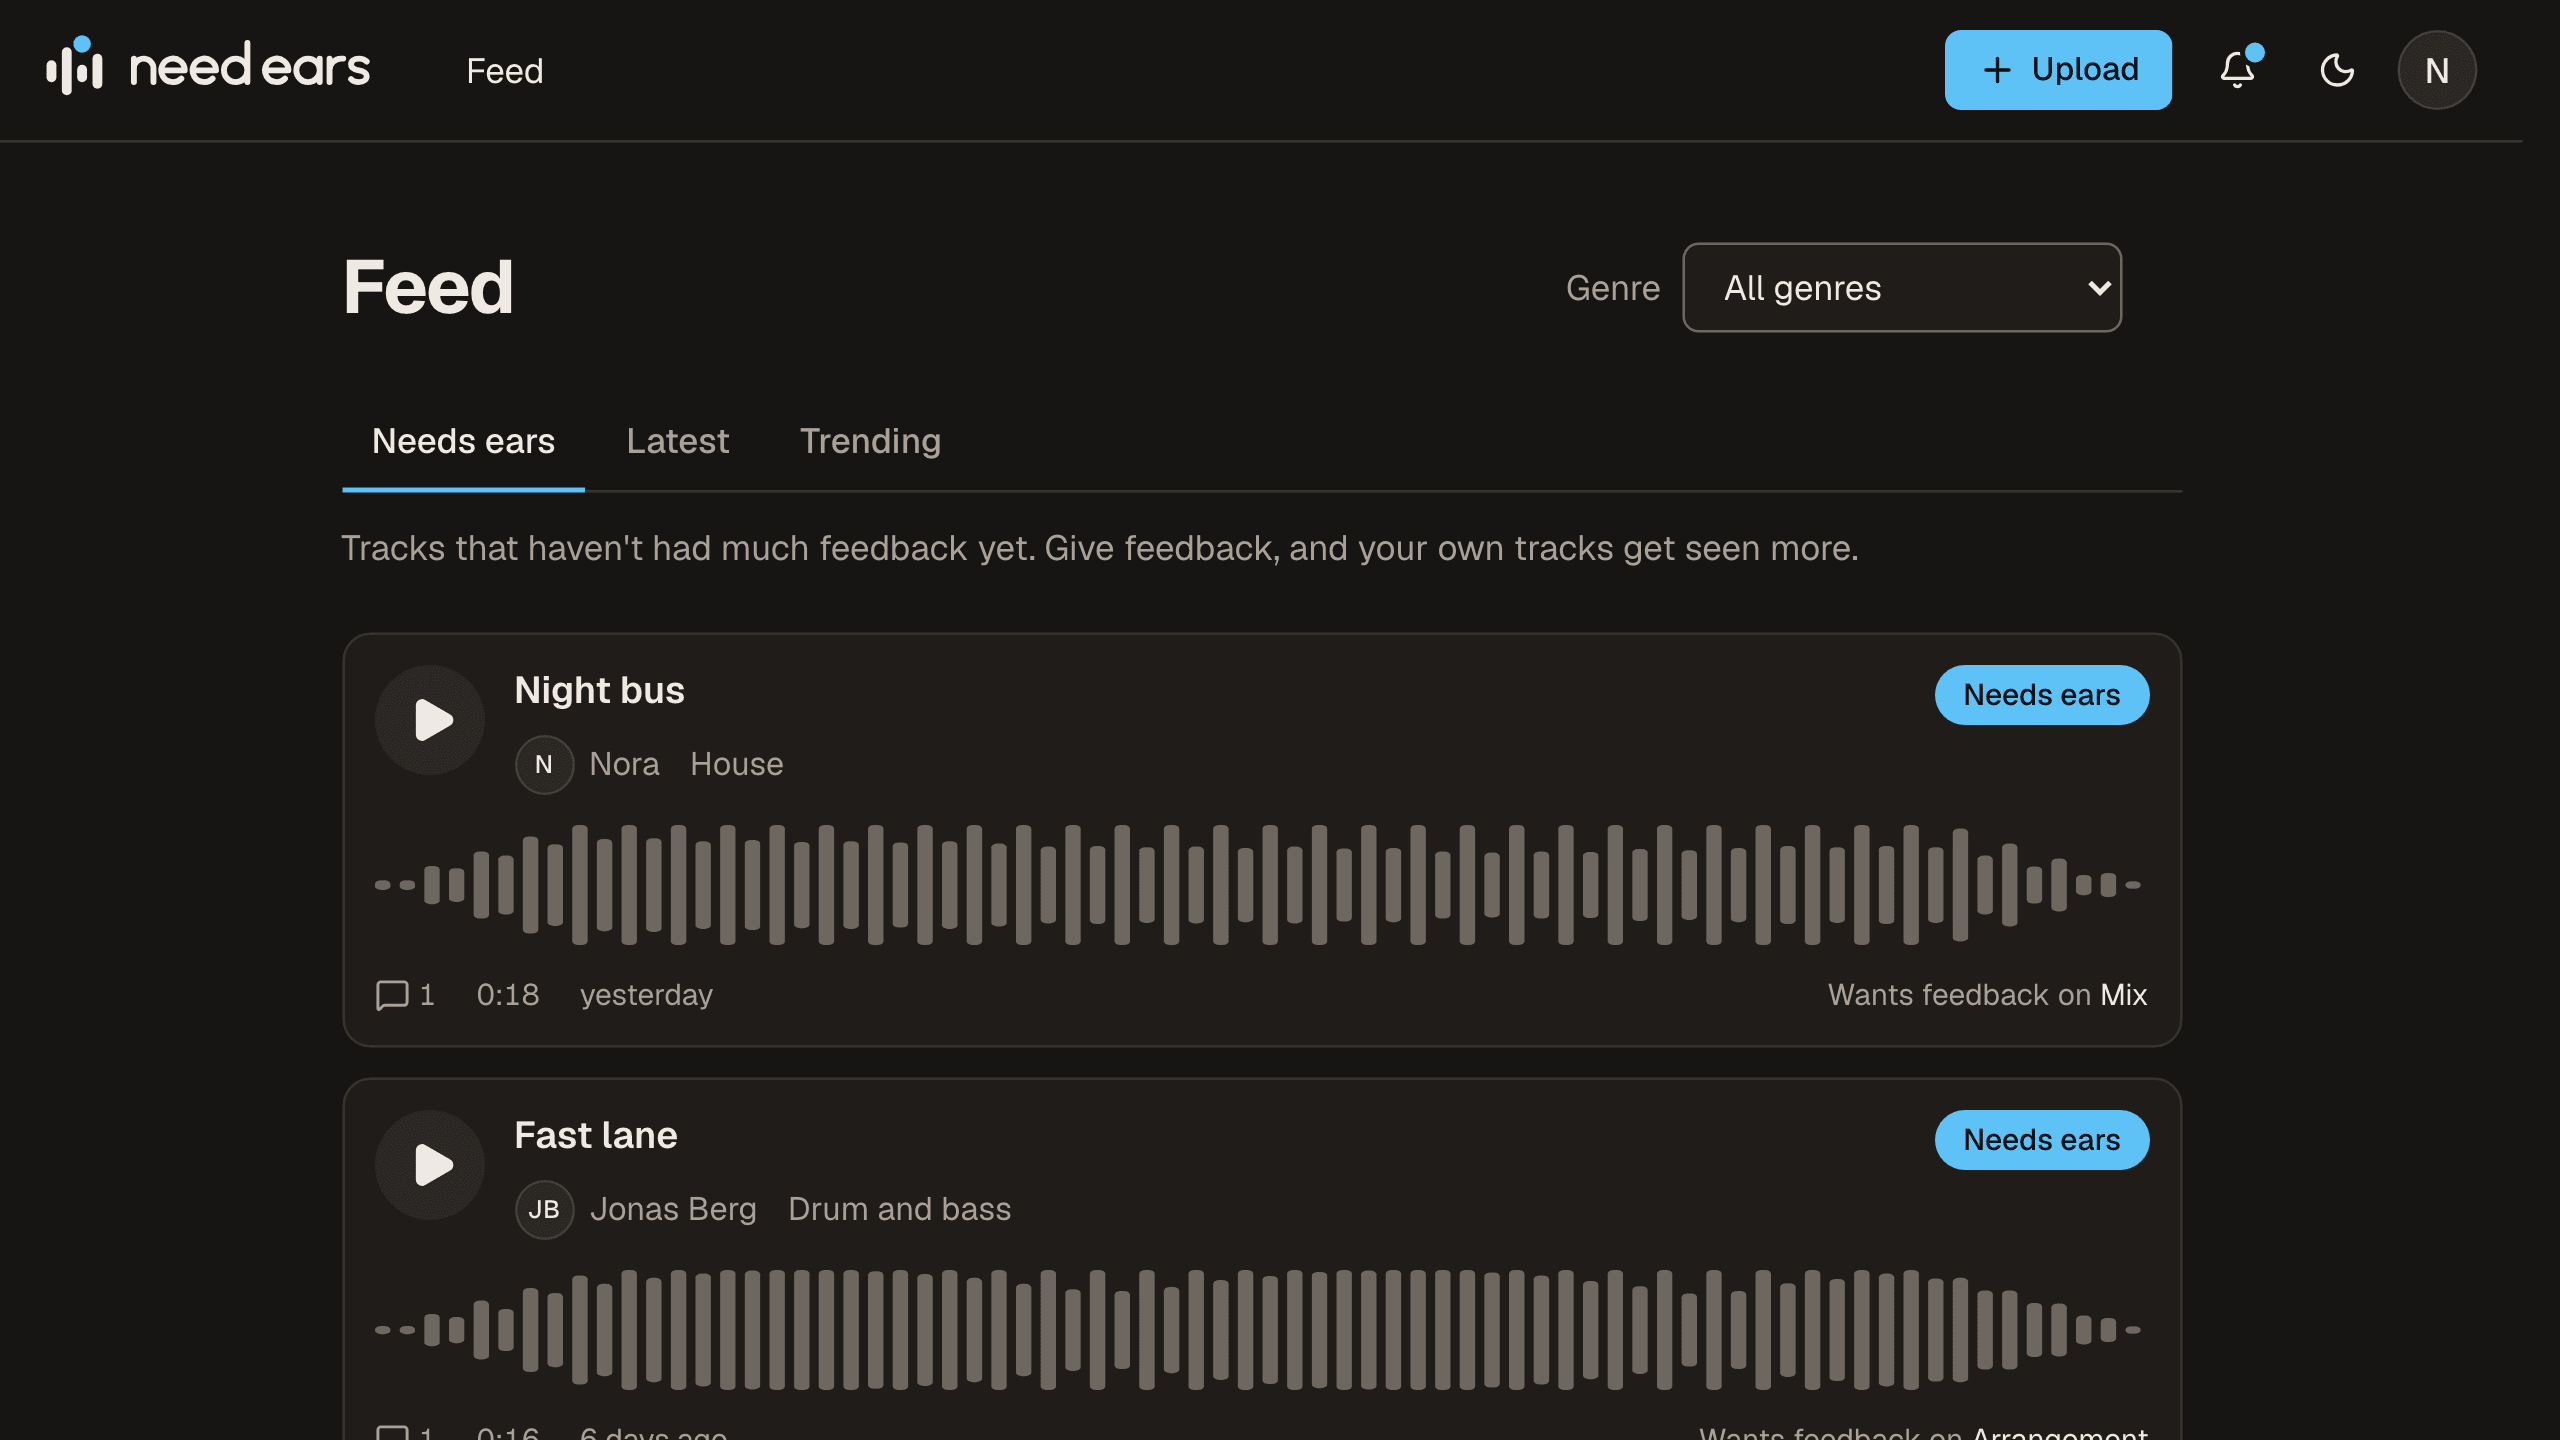Click the Genre label
The image size is (2560, 1440).
(1612, 288)
